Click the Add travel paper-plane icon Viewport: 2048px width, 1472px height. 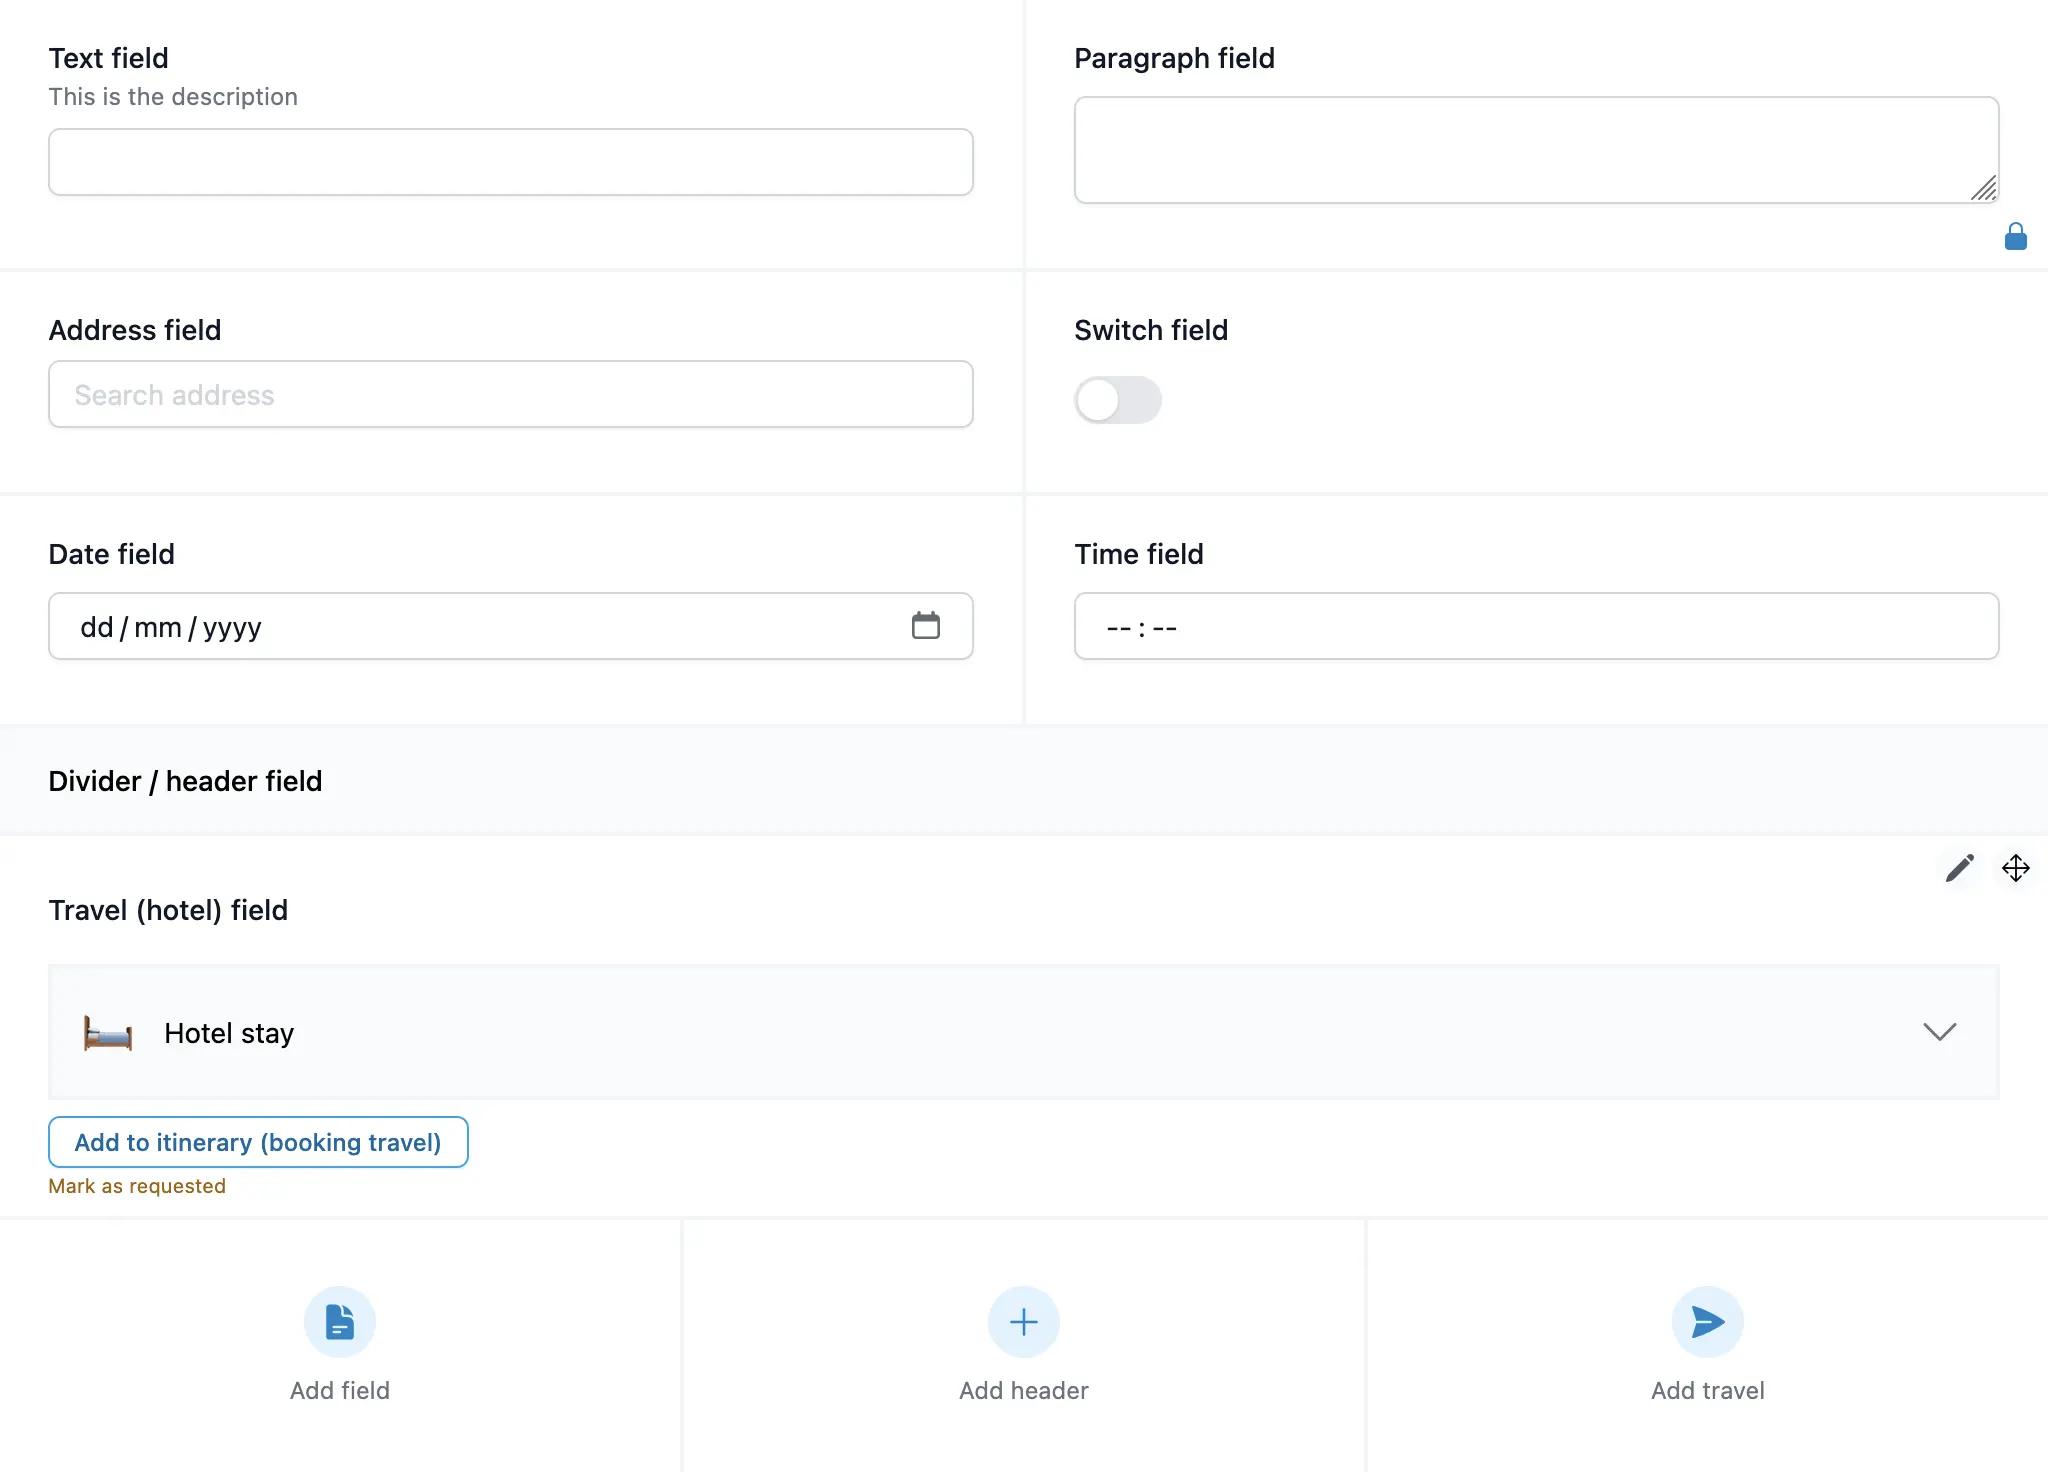(x=1707, y=1322)
